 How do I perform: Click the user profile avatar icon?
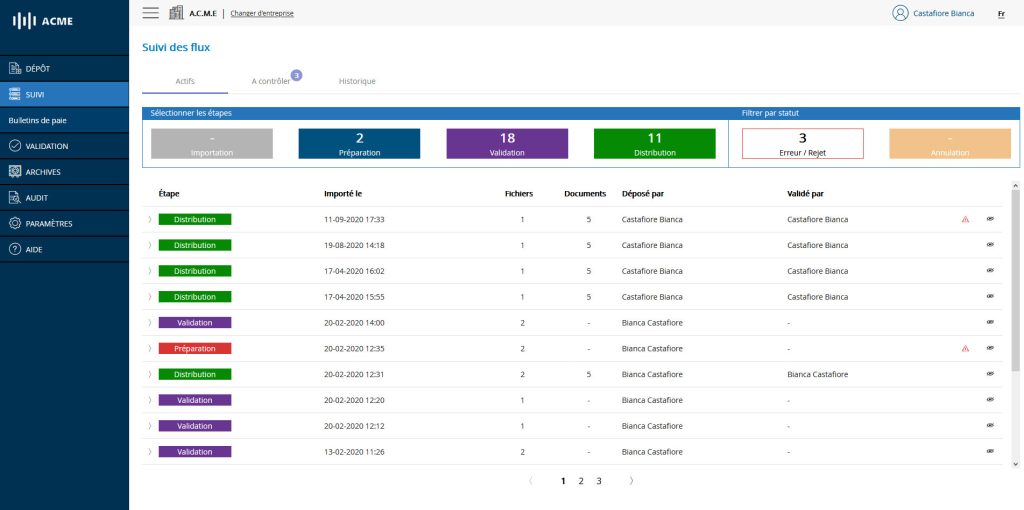[x=900, y=13]
